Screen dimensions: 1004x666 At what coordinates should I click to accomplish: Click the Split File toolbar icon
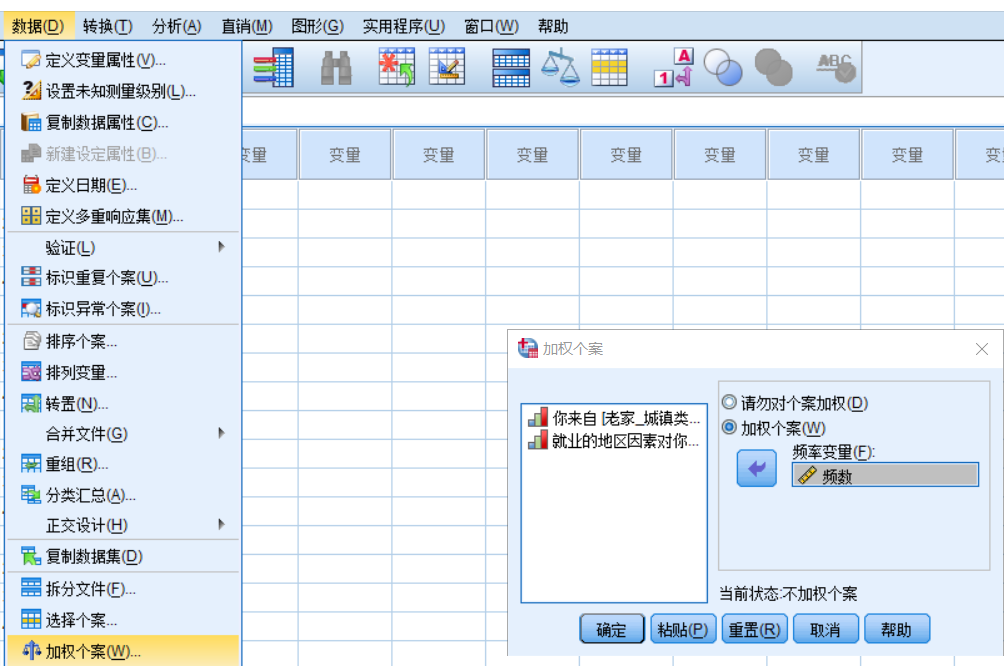pyautogui.click(x=511, y=67)
